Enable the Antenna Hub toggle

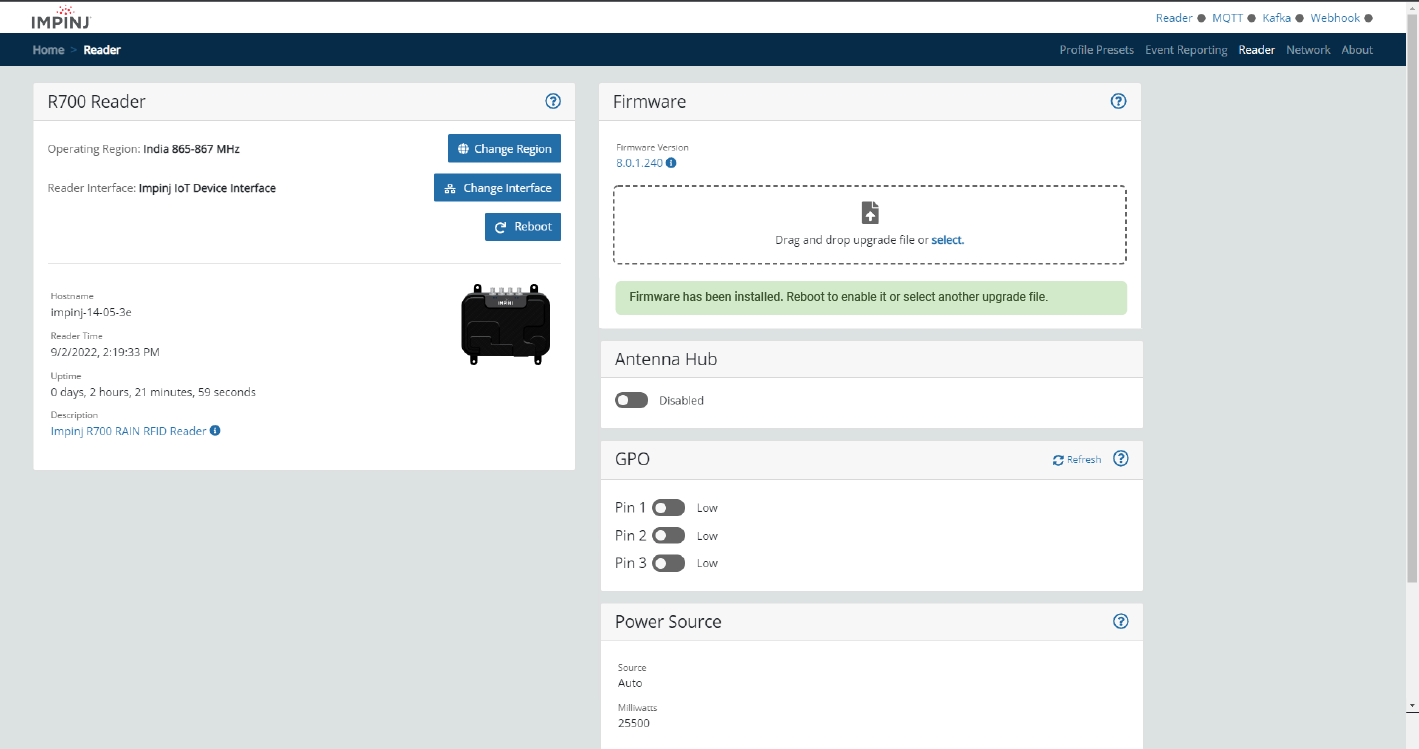[631, 400]
